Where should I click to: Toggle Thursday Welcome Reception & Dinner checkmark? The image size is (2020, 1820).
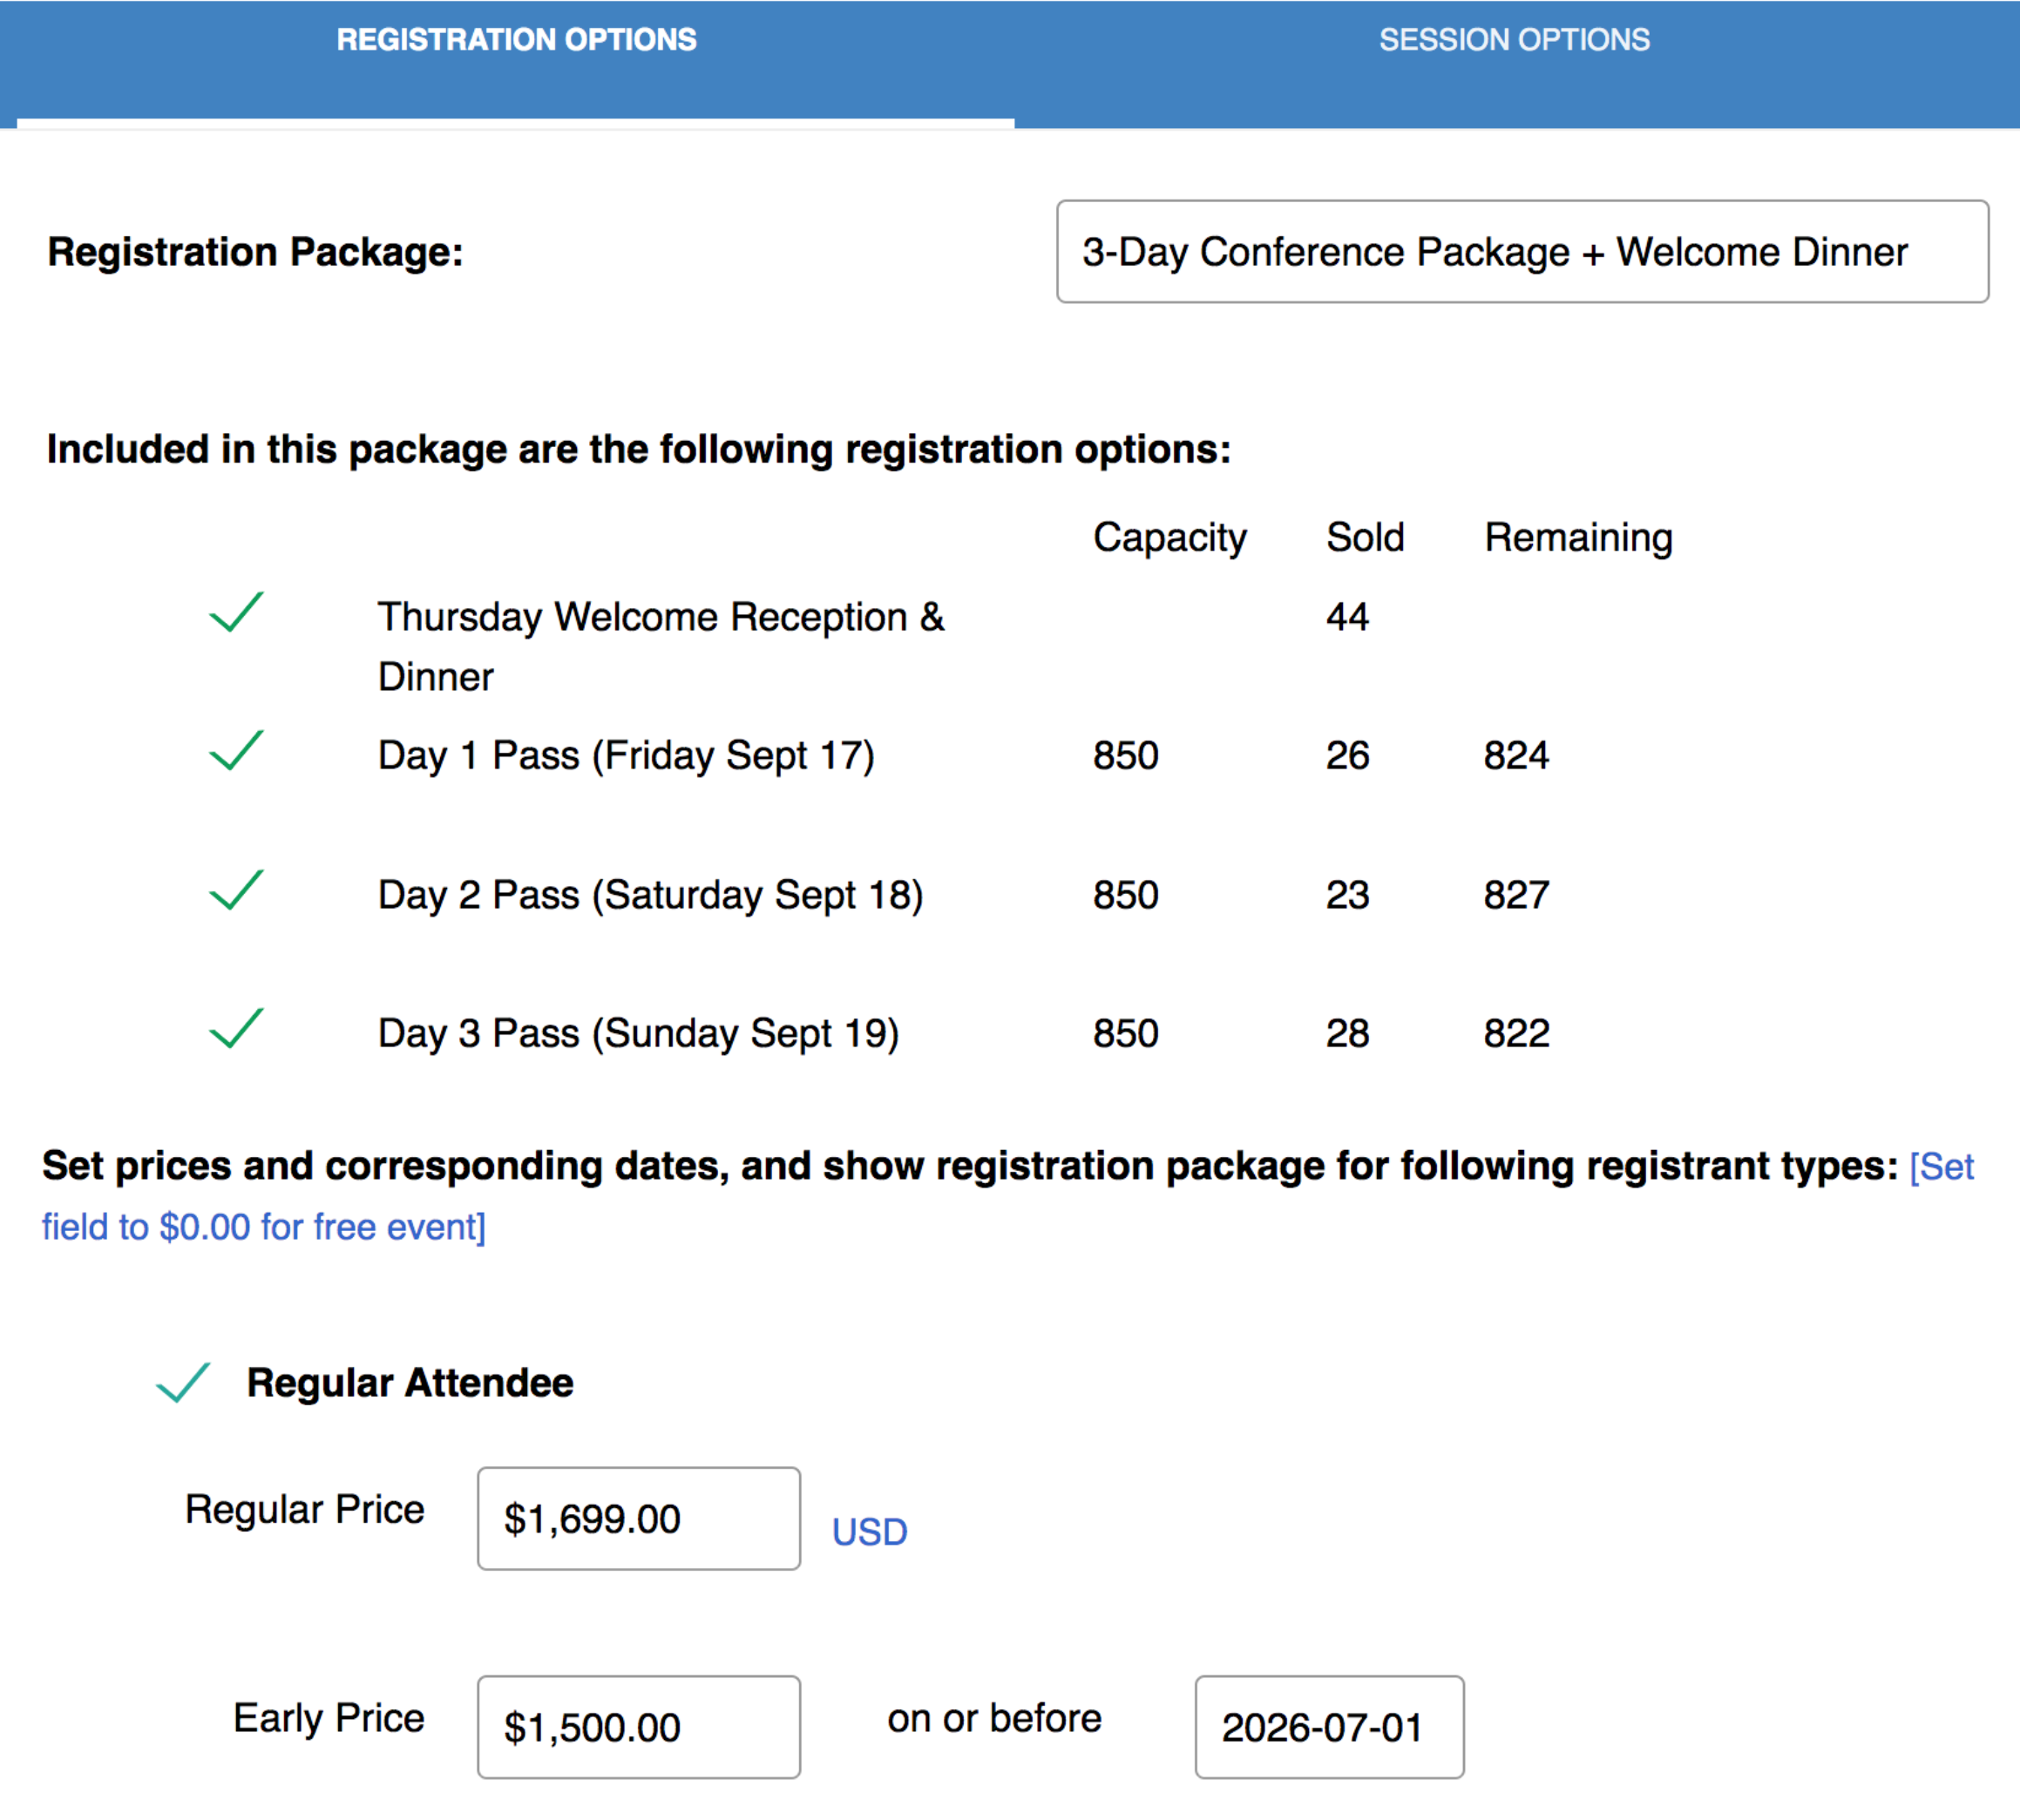pos(236,613)
